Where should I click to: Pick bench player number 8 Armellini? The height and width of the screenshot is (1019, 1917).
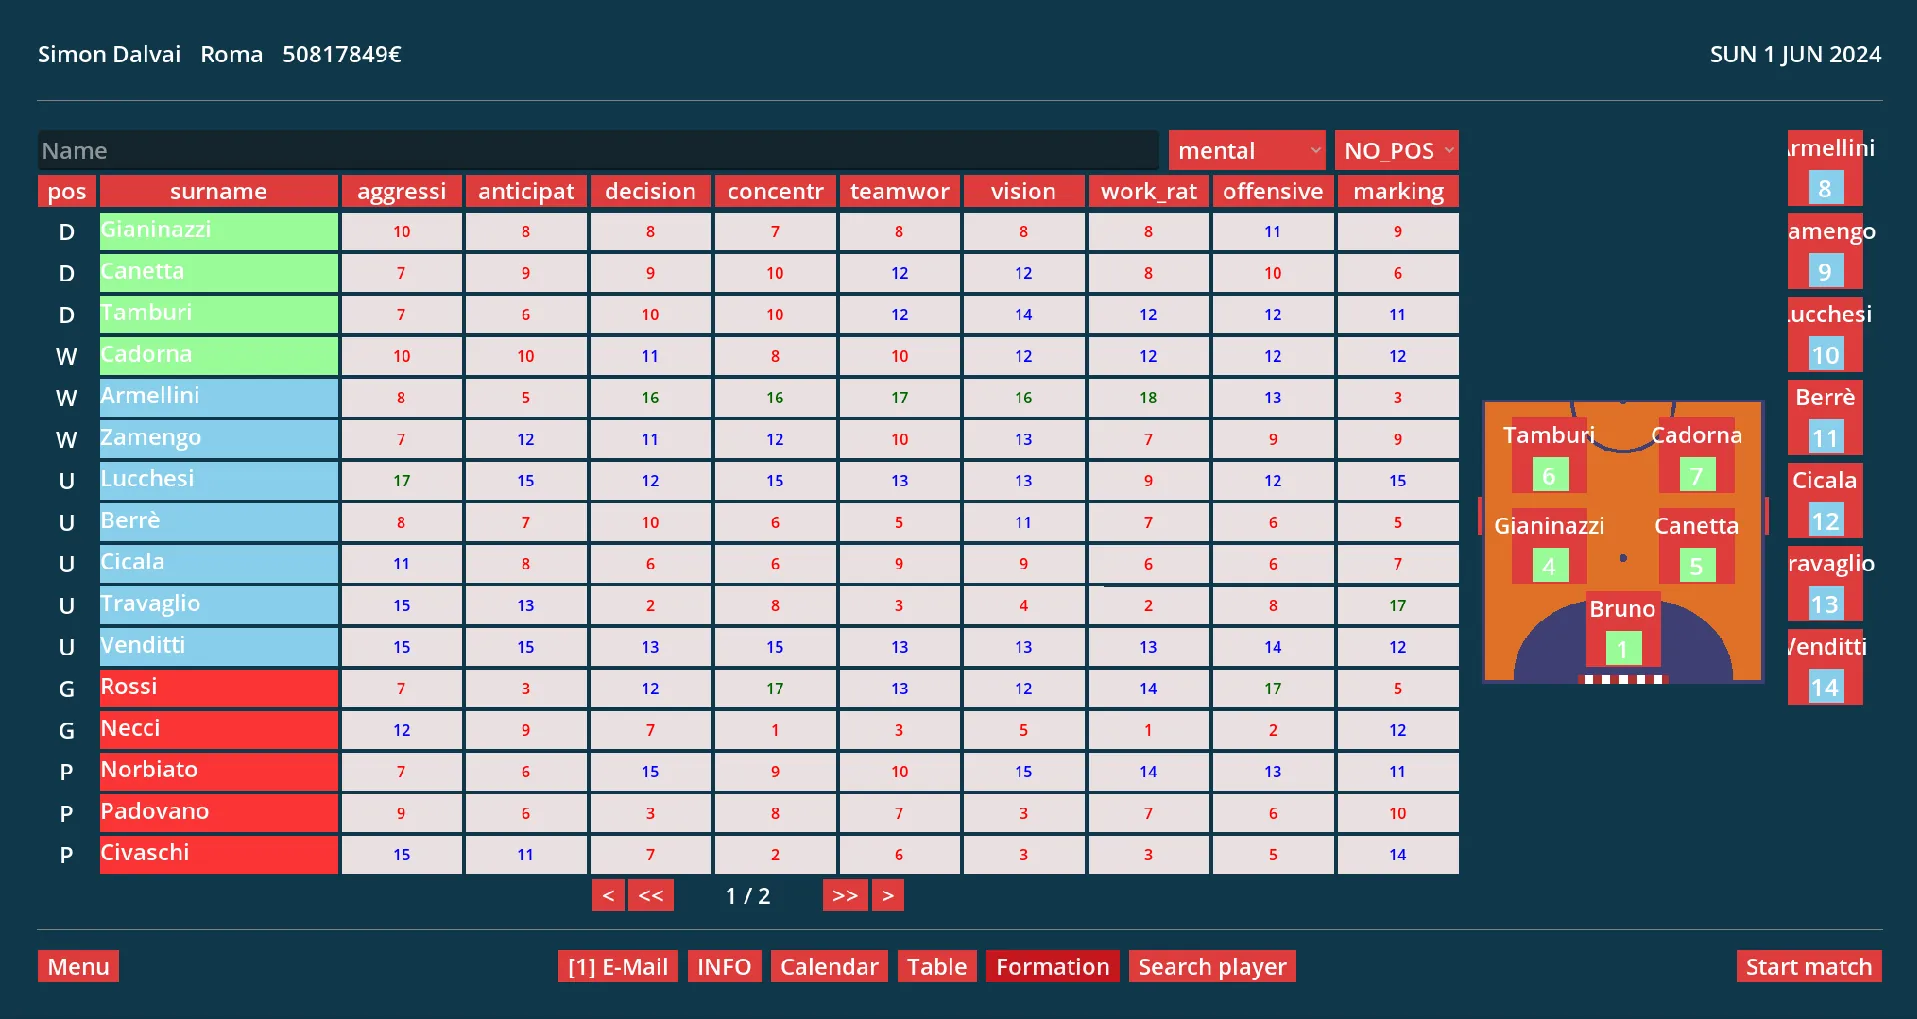[x=1824, y=187]
